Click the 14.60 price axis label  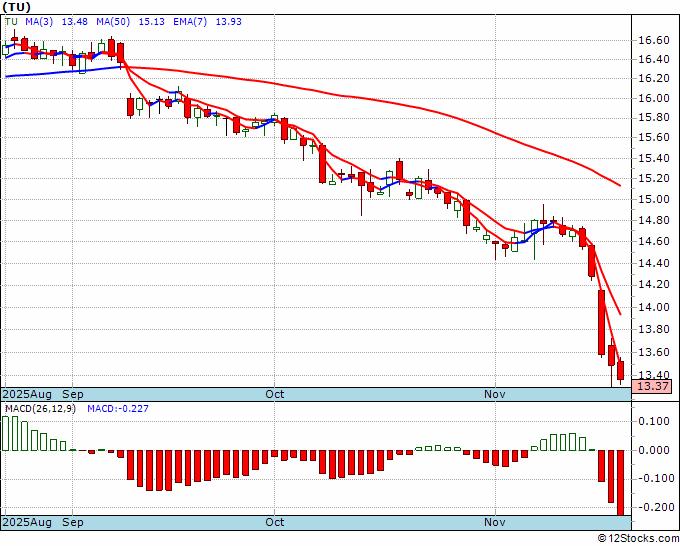click(654, 242)
